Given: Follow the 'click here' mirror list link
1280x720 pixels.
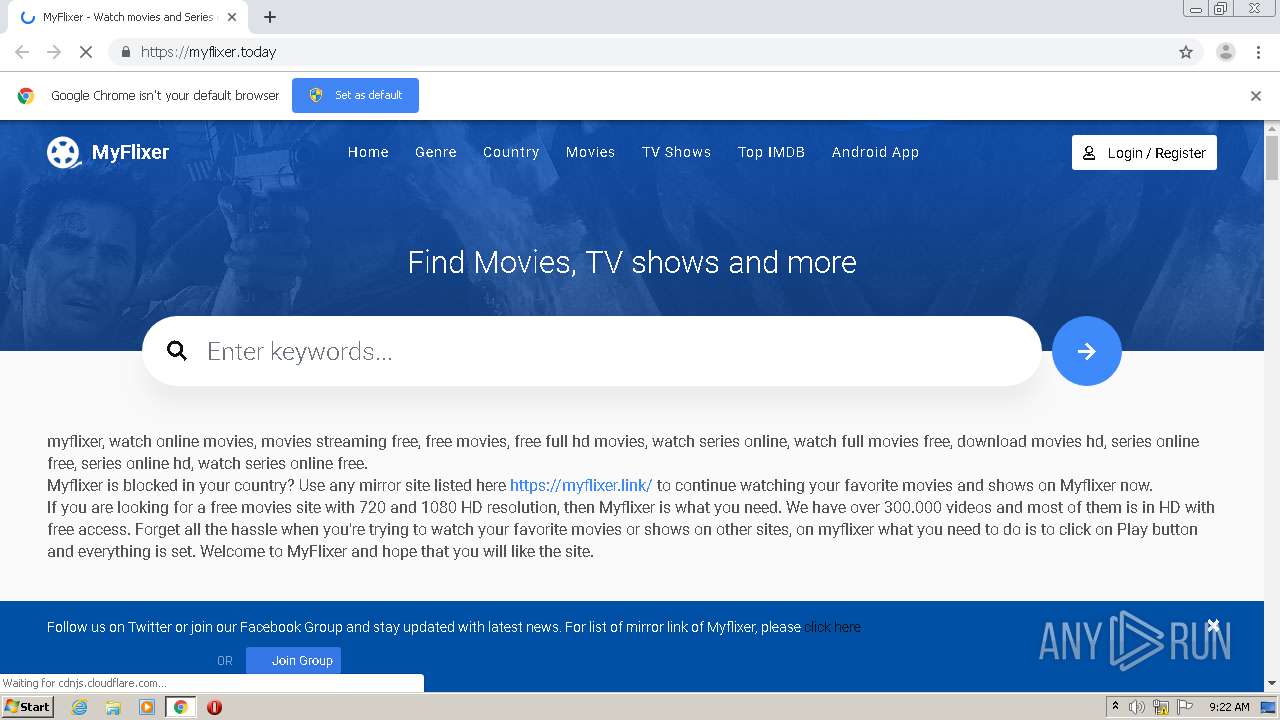Looking at the screenshot, I should (x=833, y=627).
